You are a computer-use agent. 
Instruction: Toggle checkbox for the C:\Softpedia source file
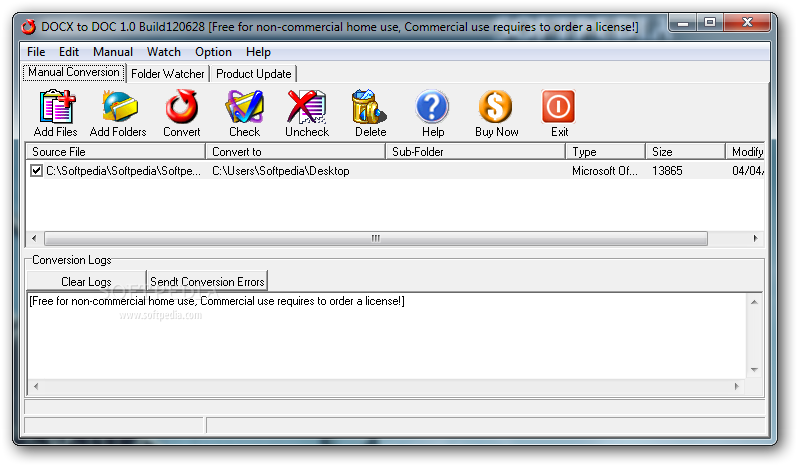tap(36, 171)
